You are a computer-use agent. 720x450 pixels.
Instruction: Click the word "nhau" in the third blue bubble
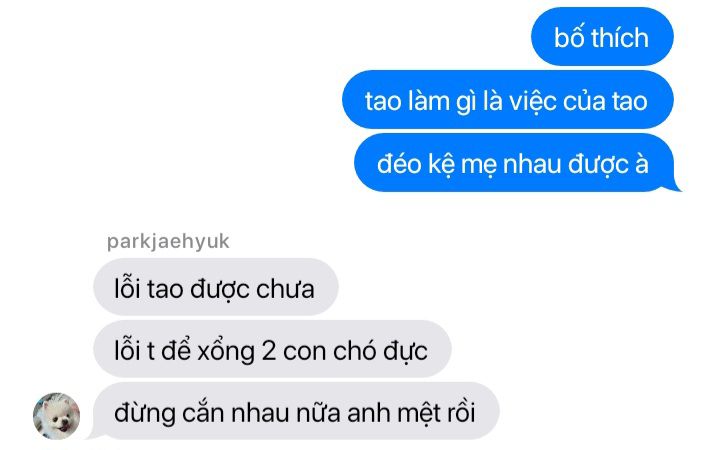click(532, 164)
